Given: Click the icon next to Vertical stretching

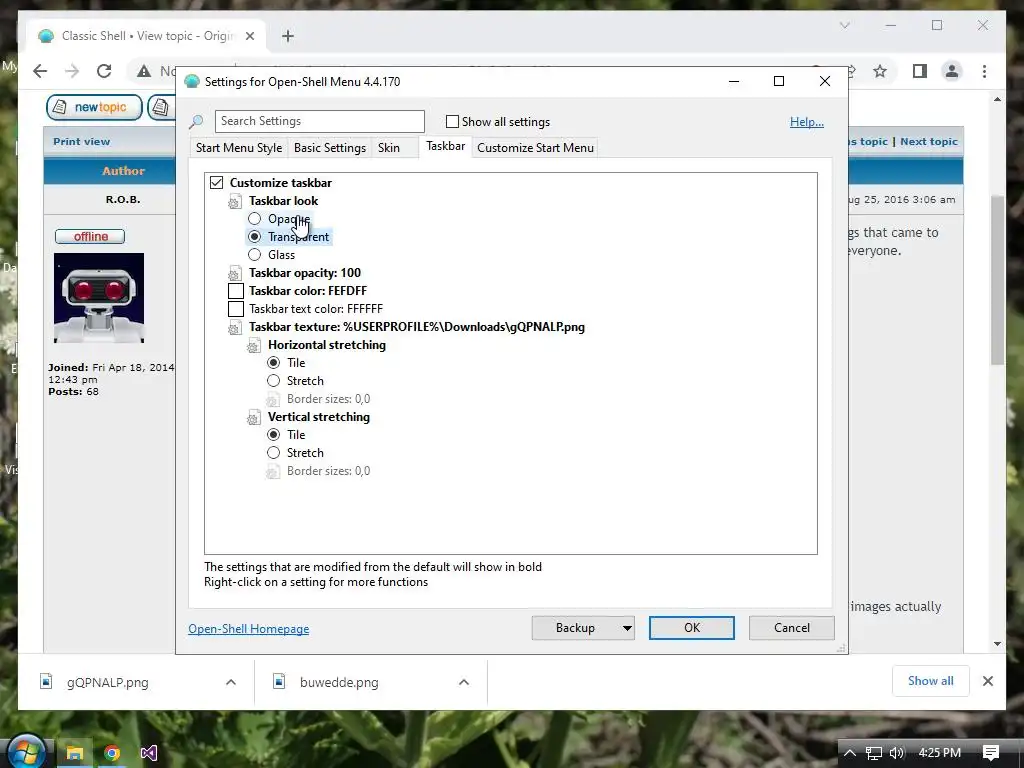Looking at the screenshot, I should (253, 418).
